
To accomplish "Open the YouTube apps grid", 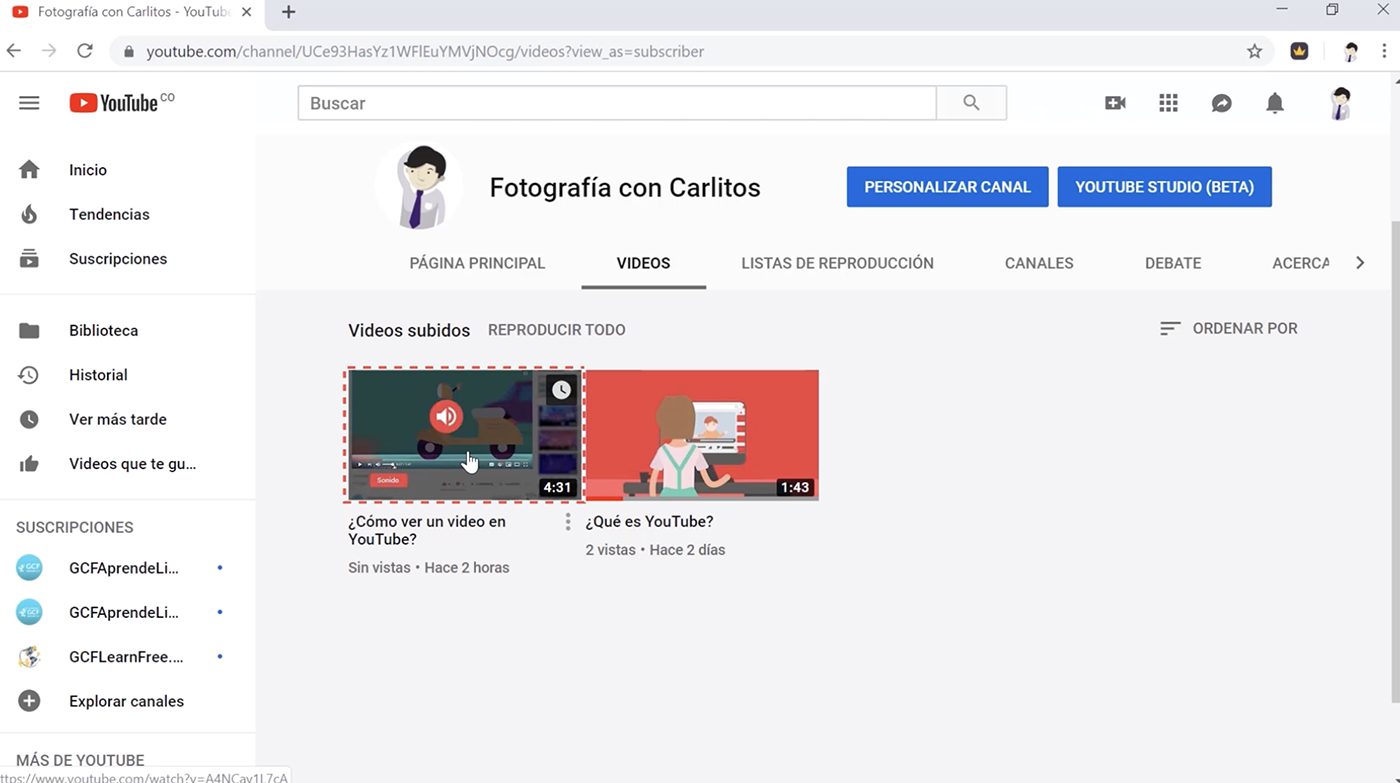I will coord(1168,103).
